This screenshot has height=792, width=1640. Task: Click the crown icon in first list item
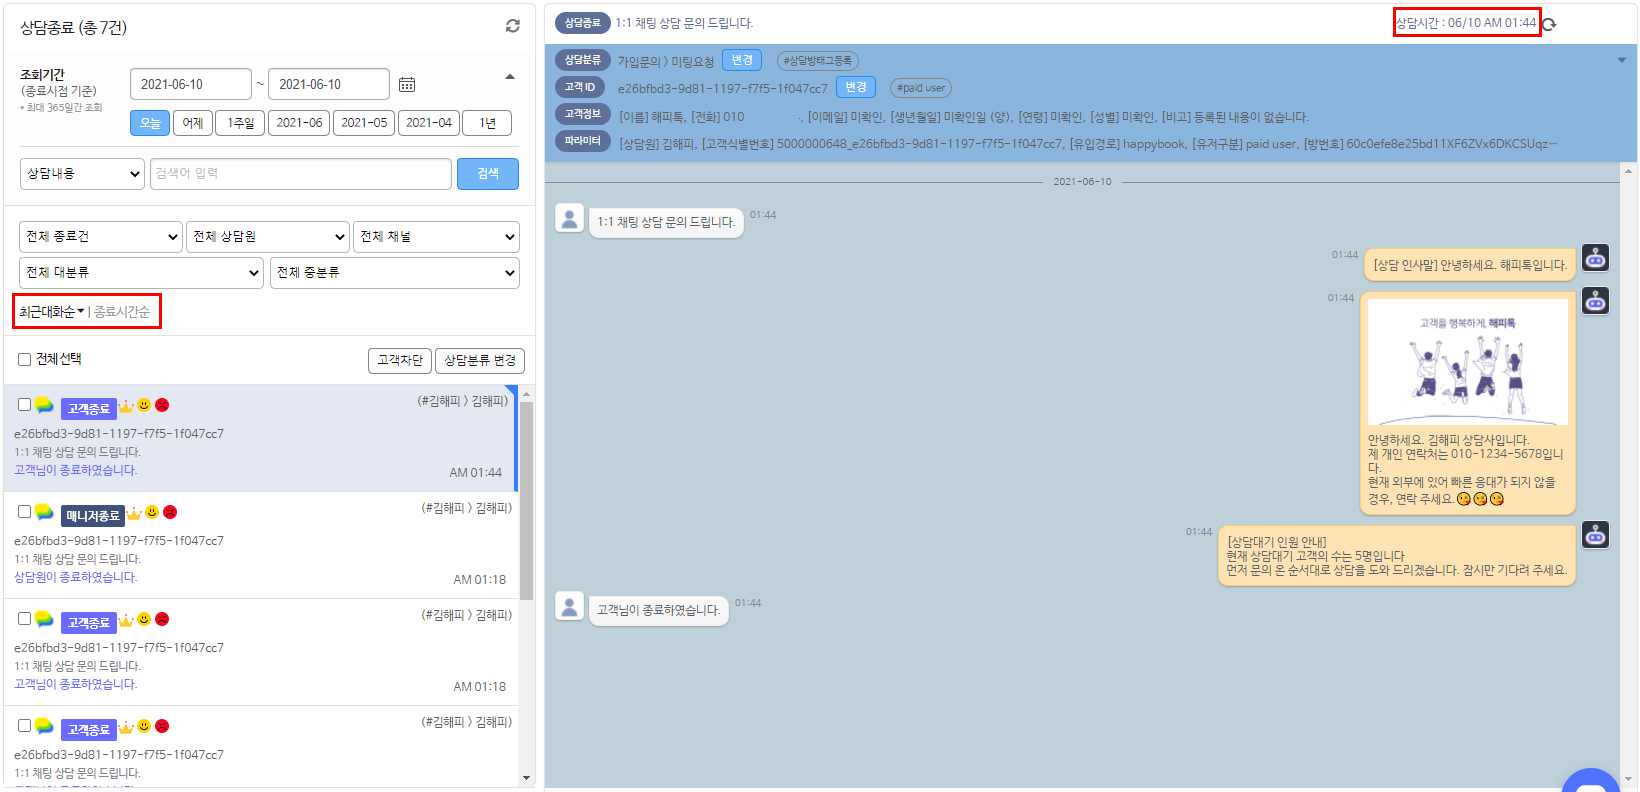(126, 406)
